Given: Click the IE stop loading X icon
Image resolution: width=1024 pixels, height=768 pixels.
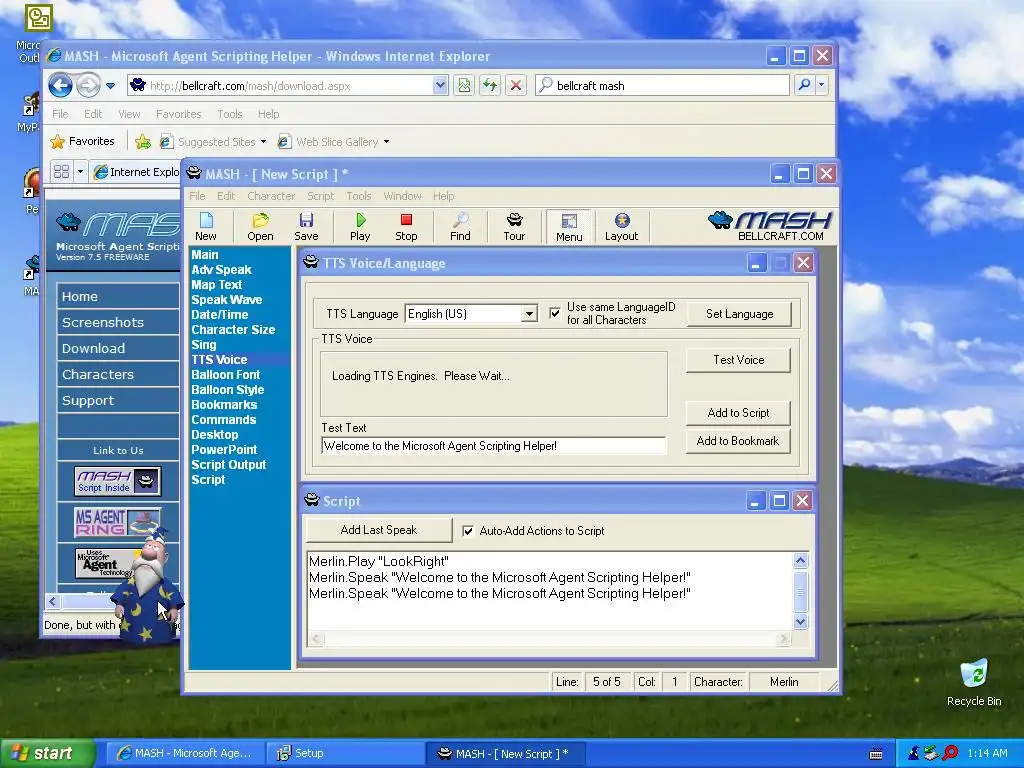Looking at the screenshot, I should coord(516,86).
